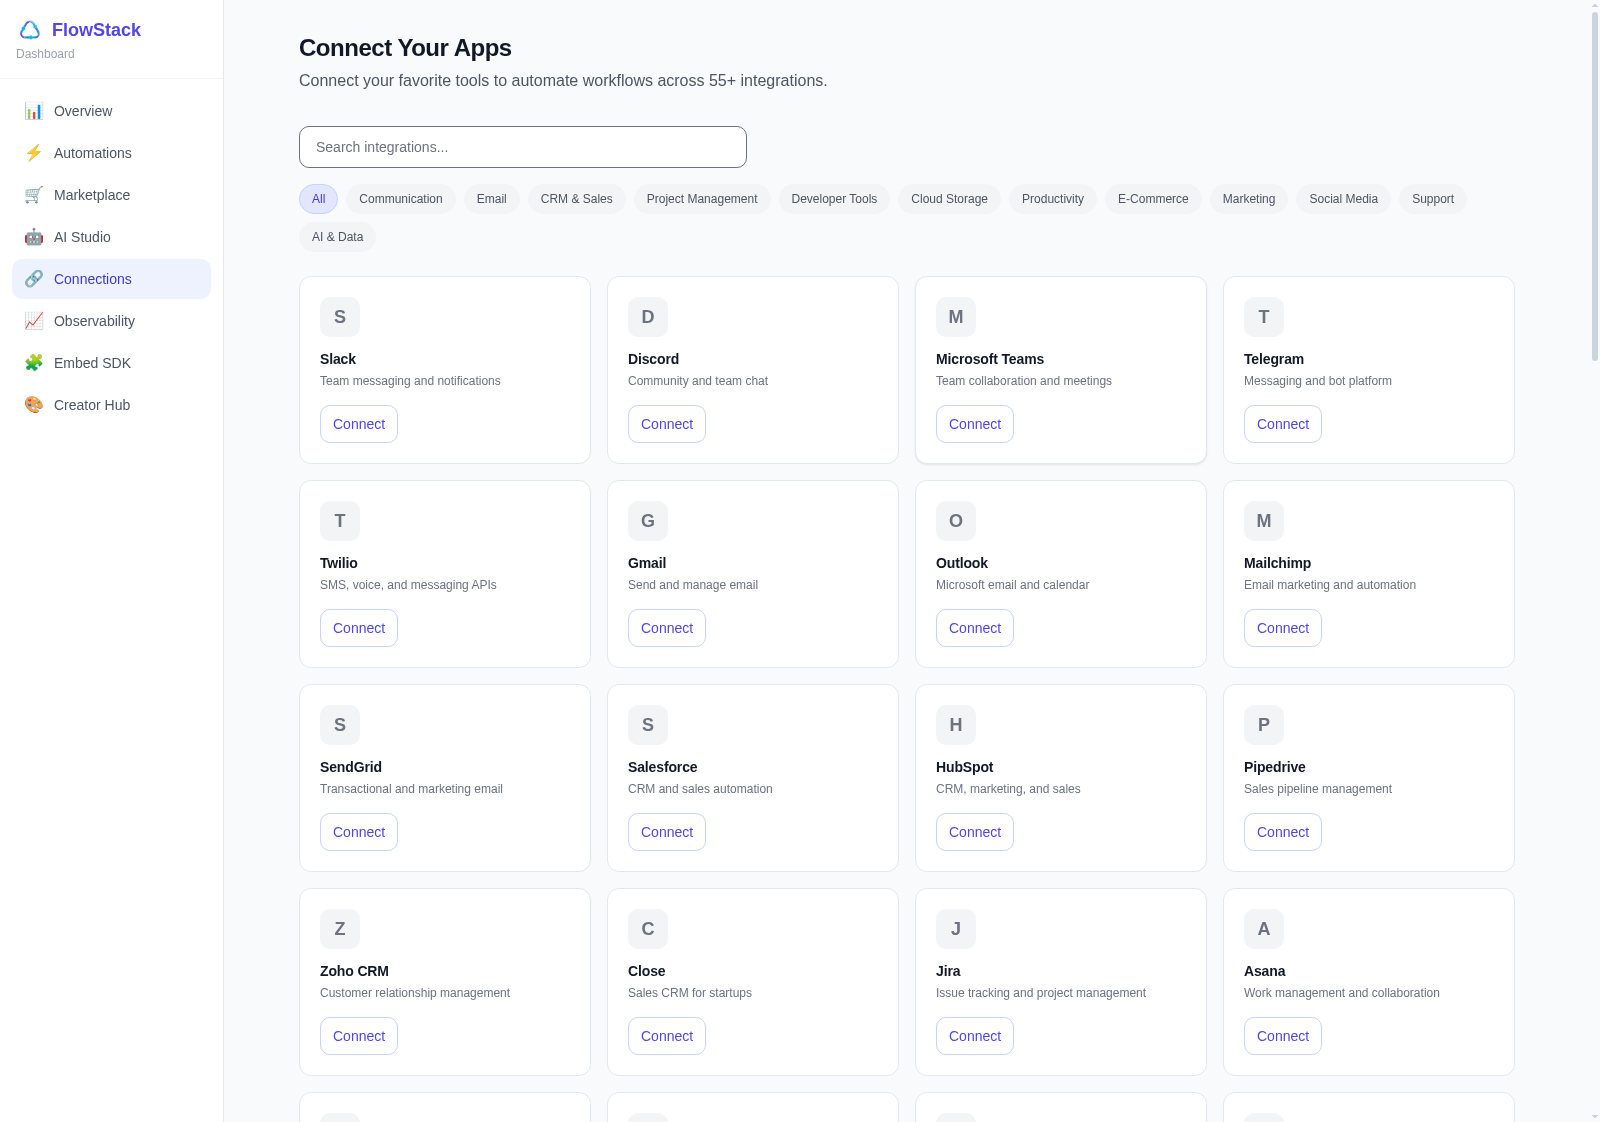Click the FlowStack brand name
The height and width of the screenshot is (1122, 1600).
96,30
